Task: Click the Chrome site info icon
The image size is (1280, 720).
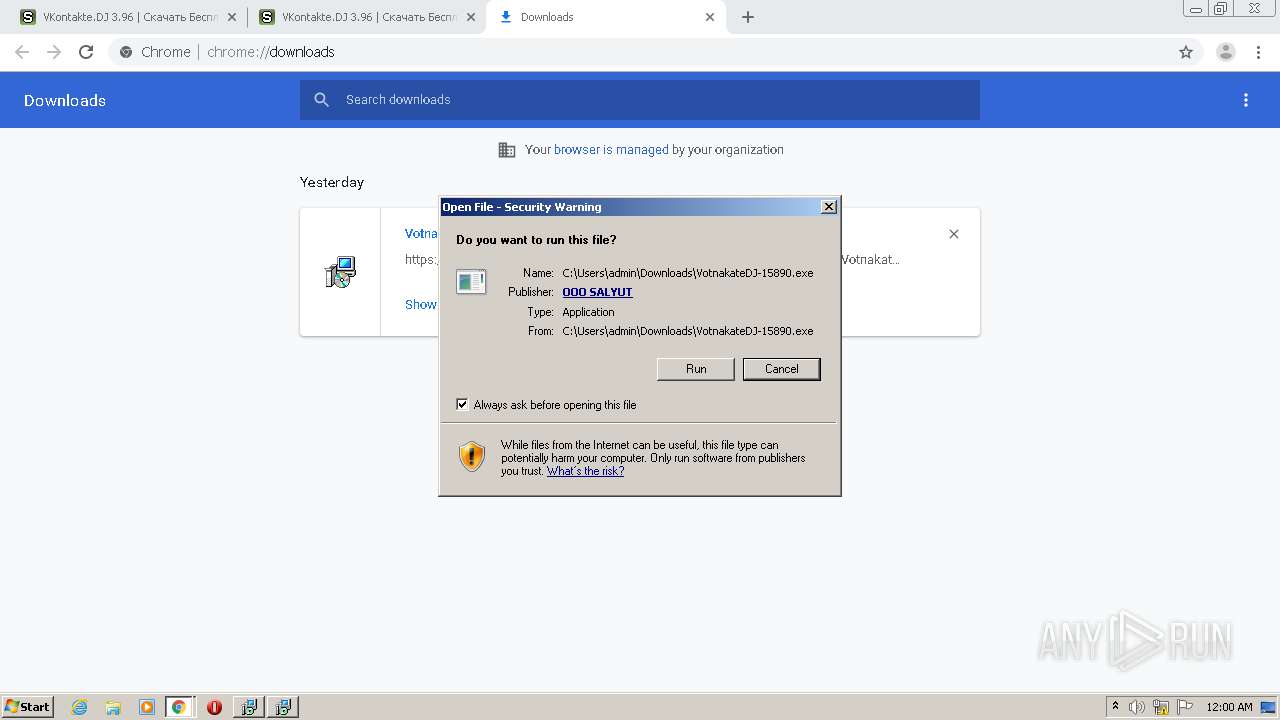Action: pyautogui.click(x=126, y=52)
